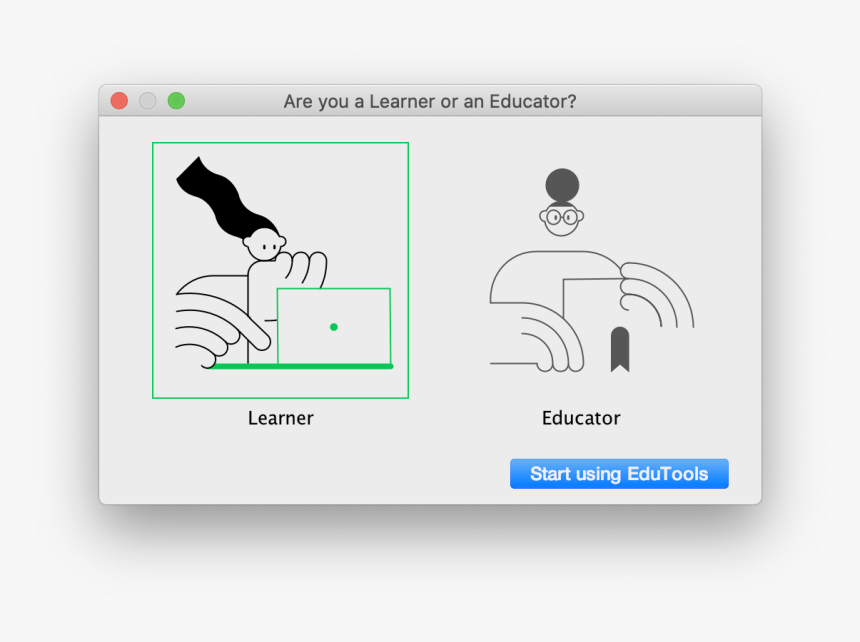
Task: Click the Start using EduTools button
Action: pyautogui.click(x=619, y=474)
